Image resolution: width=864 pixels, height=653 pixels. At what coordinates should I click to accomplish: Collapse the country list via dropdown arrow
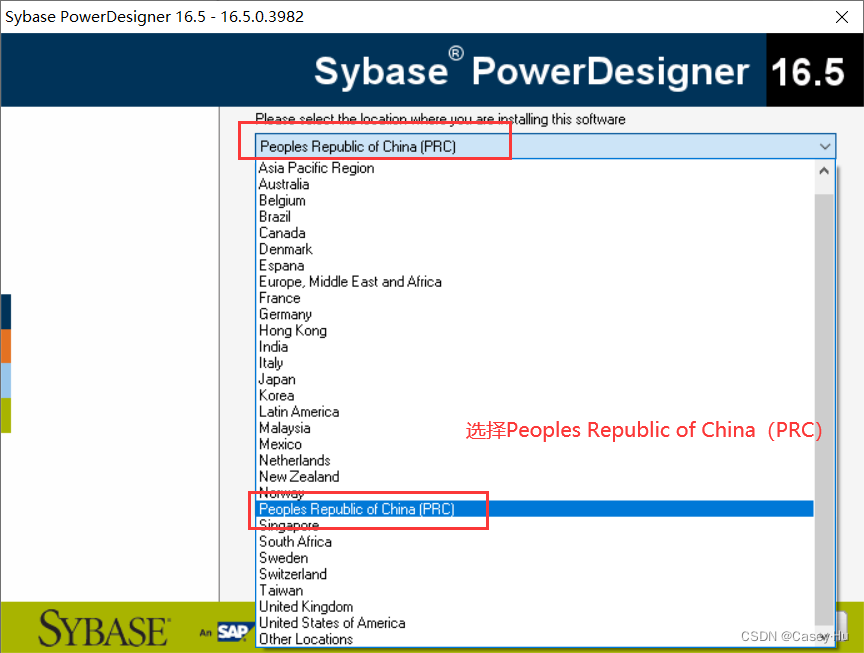tap(825, 146)
